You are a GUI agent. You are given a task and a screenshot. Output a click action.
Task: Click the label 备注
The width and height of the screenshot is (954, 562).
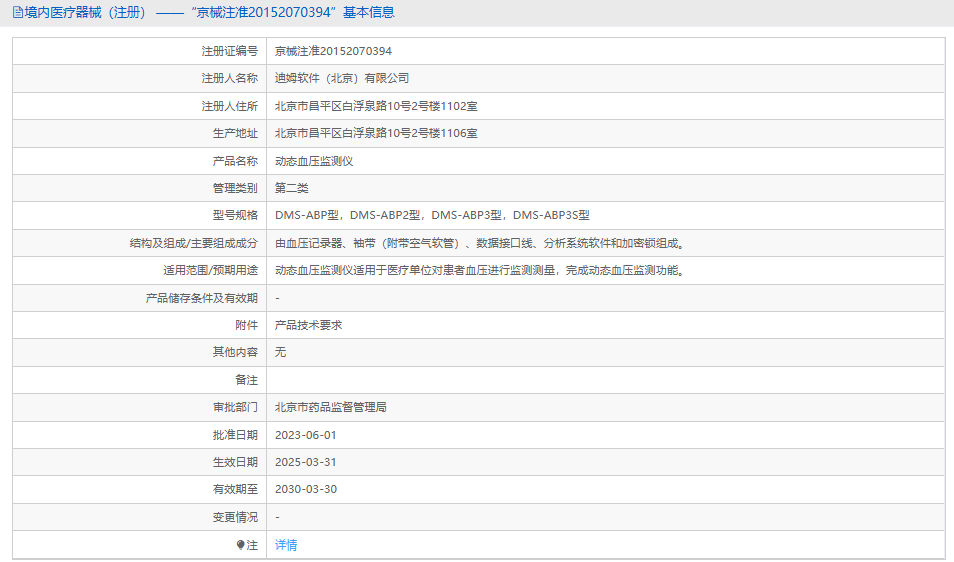(x=246, y=380)
